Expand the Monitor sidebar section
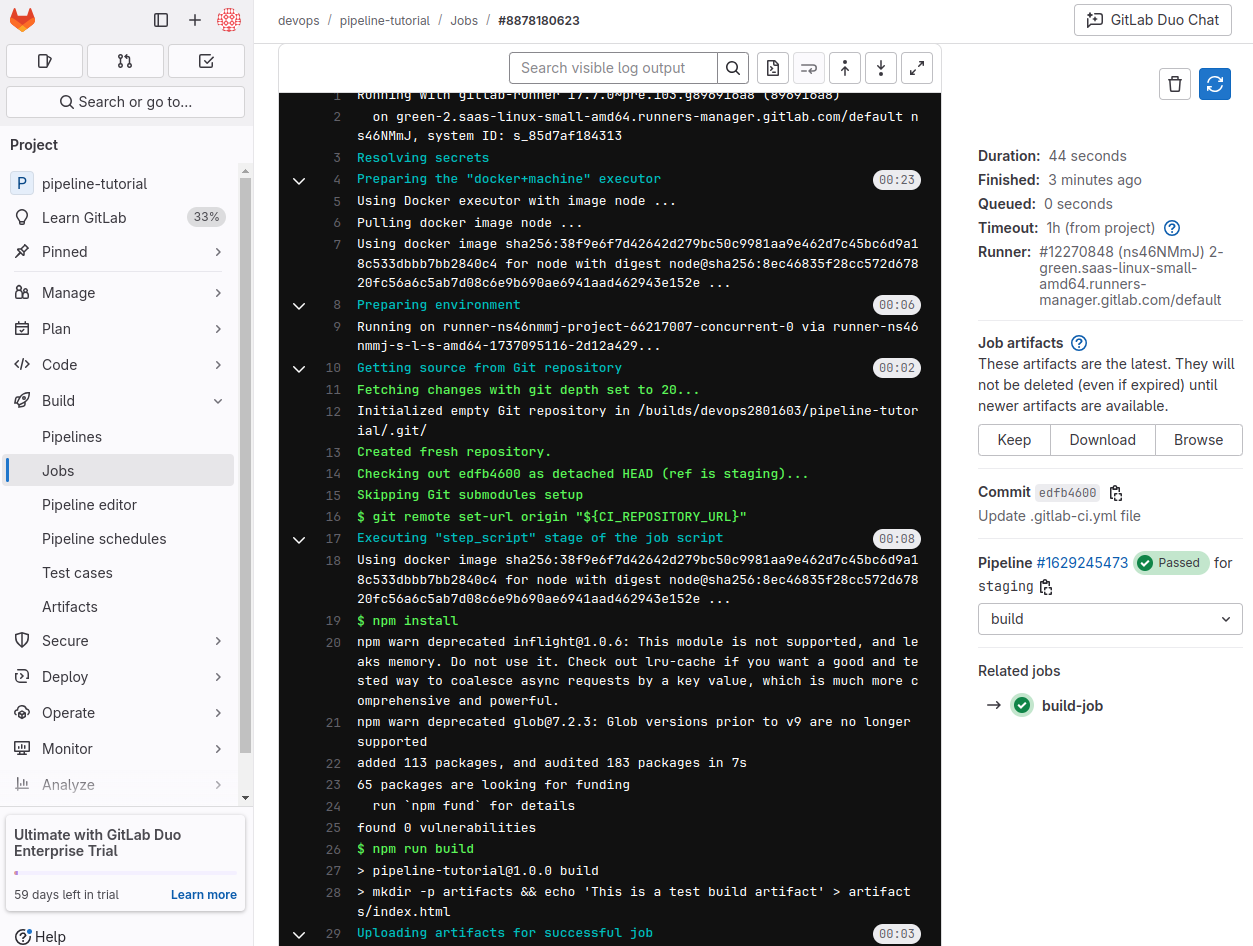The width and height of the screenshot is (1253, 946). click(x=120, y=749)
